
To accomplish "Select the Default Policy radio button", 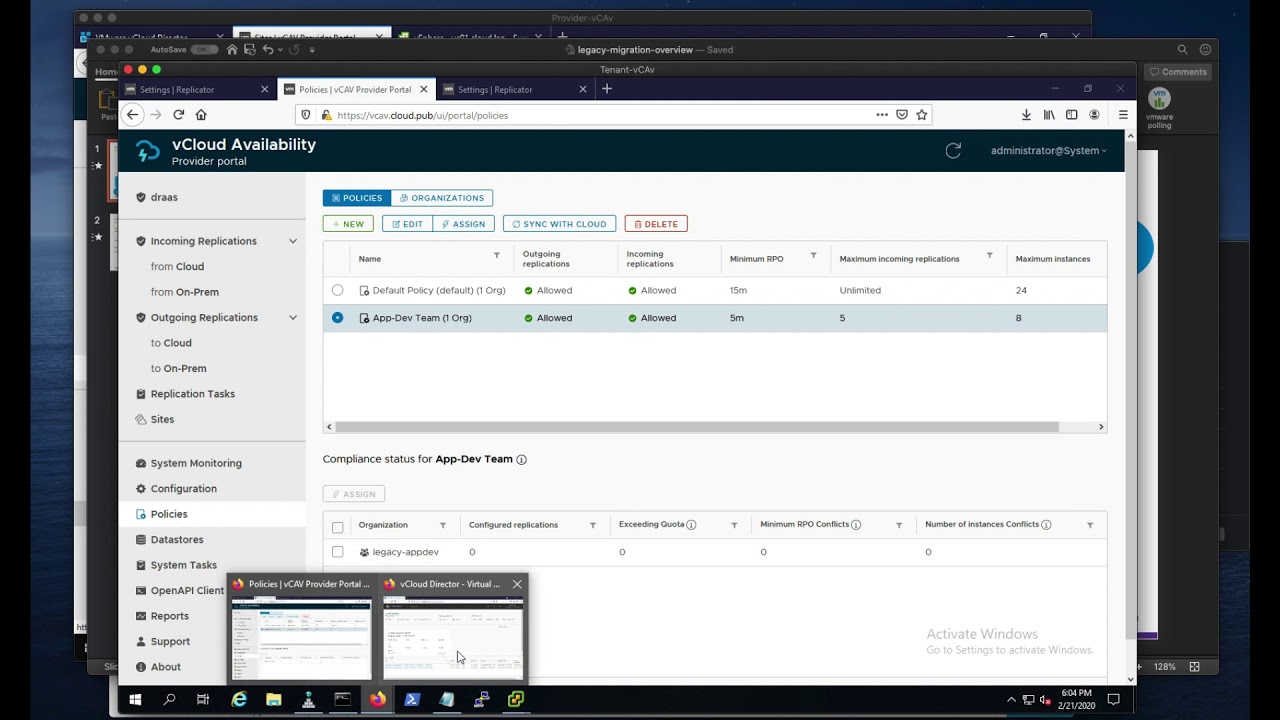I will tap(337, 290).
